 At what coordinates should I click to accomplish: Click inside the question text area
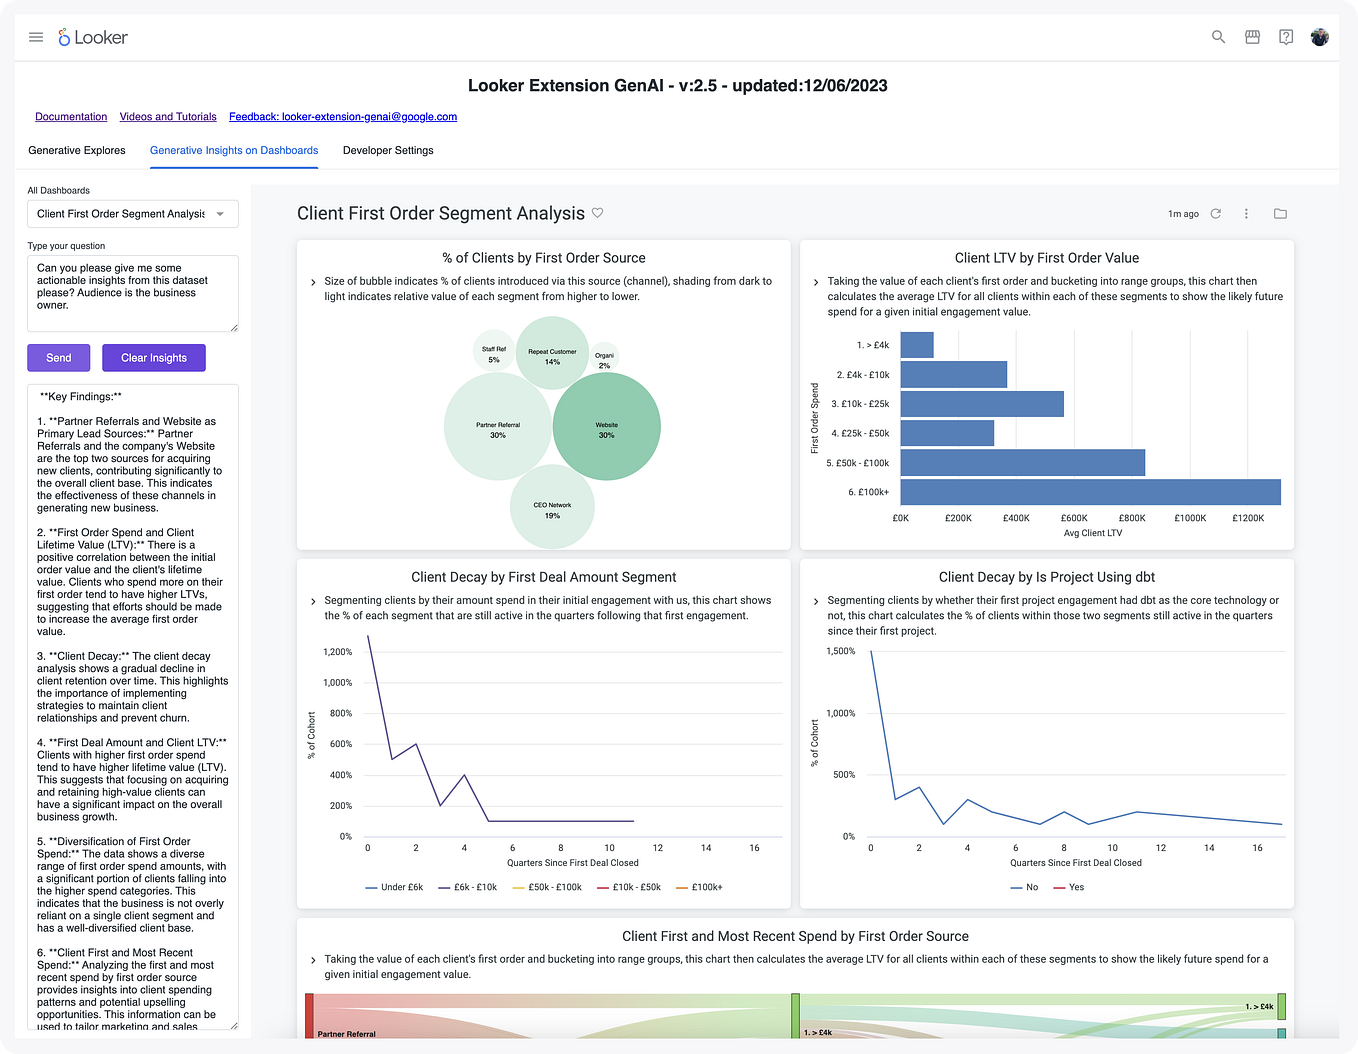click(132, 292)
